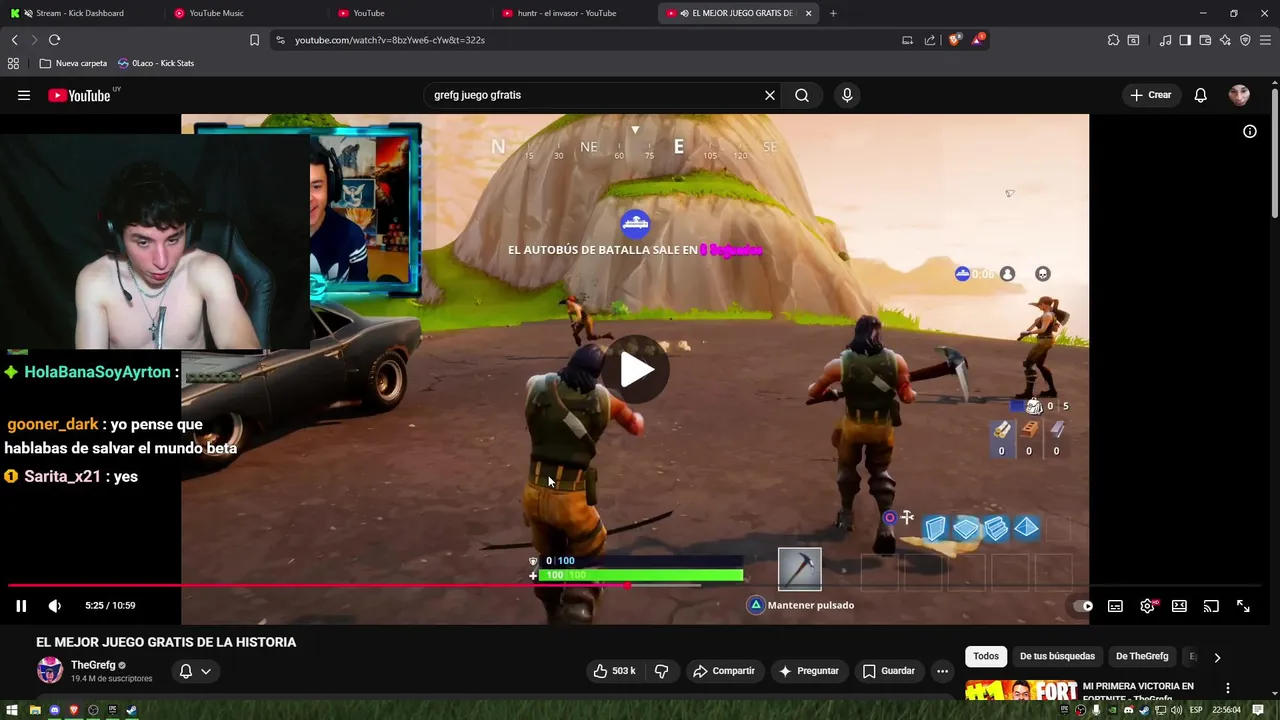Open Epic Games Launcher from the taskbar
Screen dimensions: 1280x720
point(112,710)
